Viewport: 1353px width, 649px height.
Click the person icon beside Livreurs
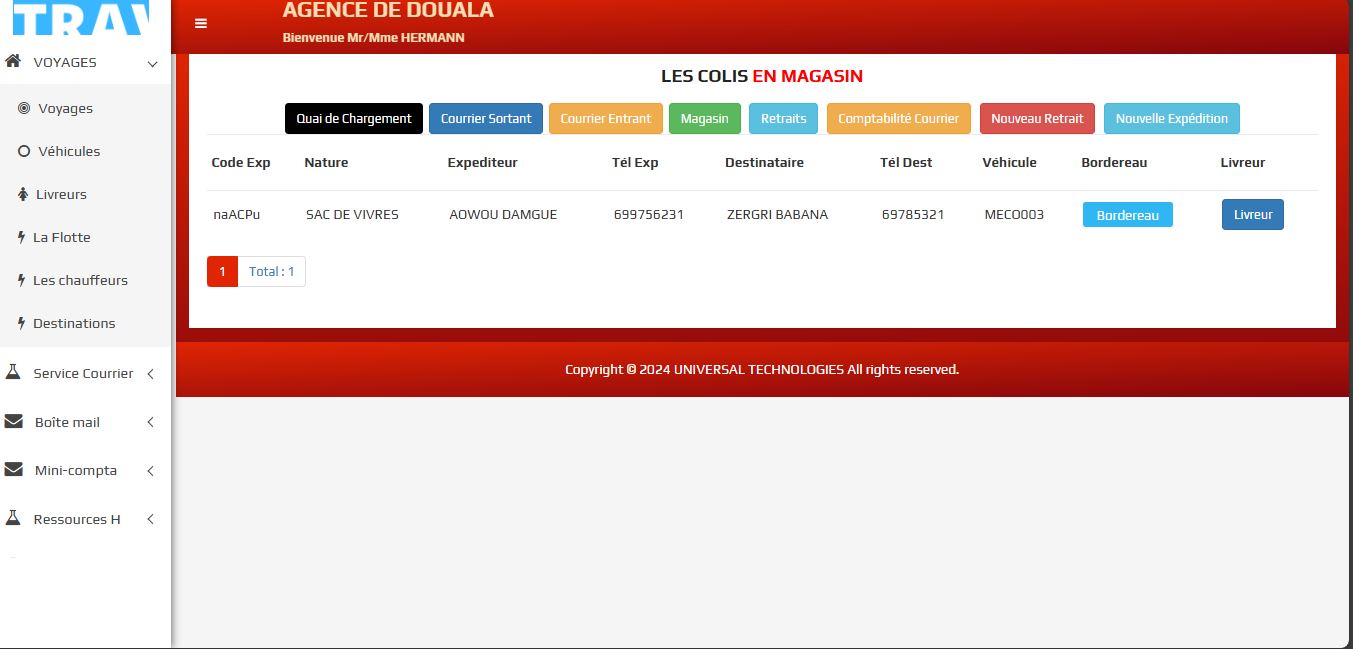[x=24, y=194]
